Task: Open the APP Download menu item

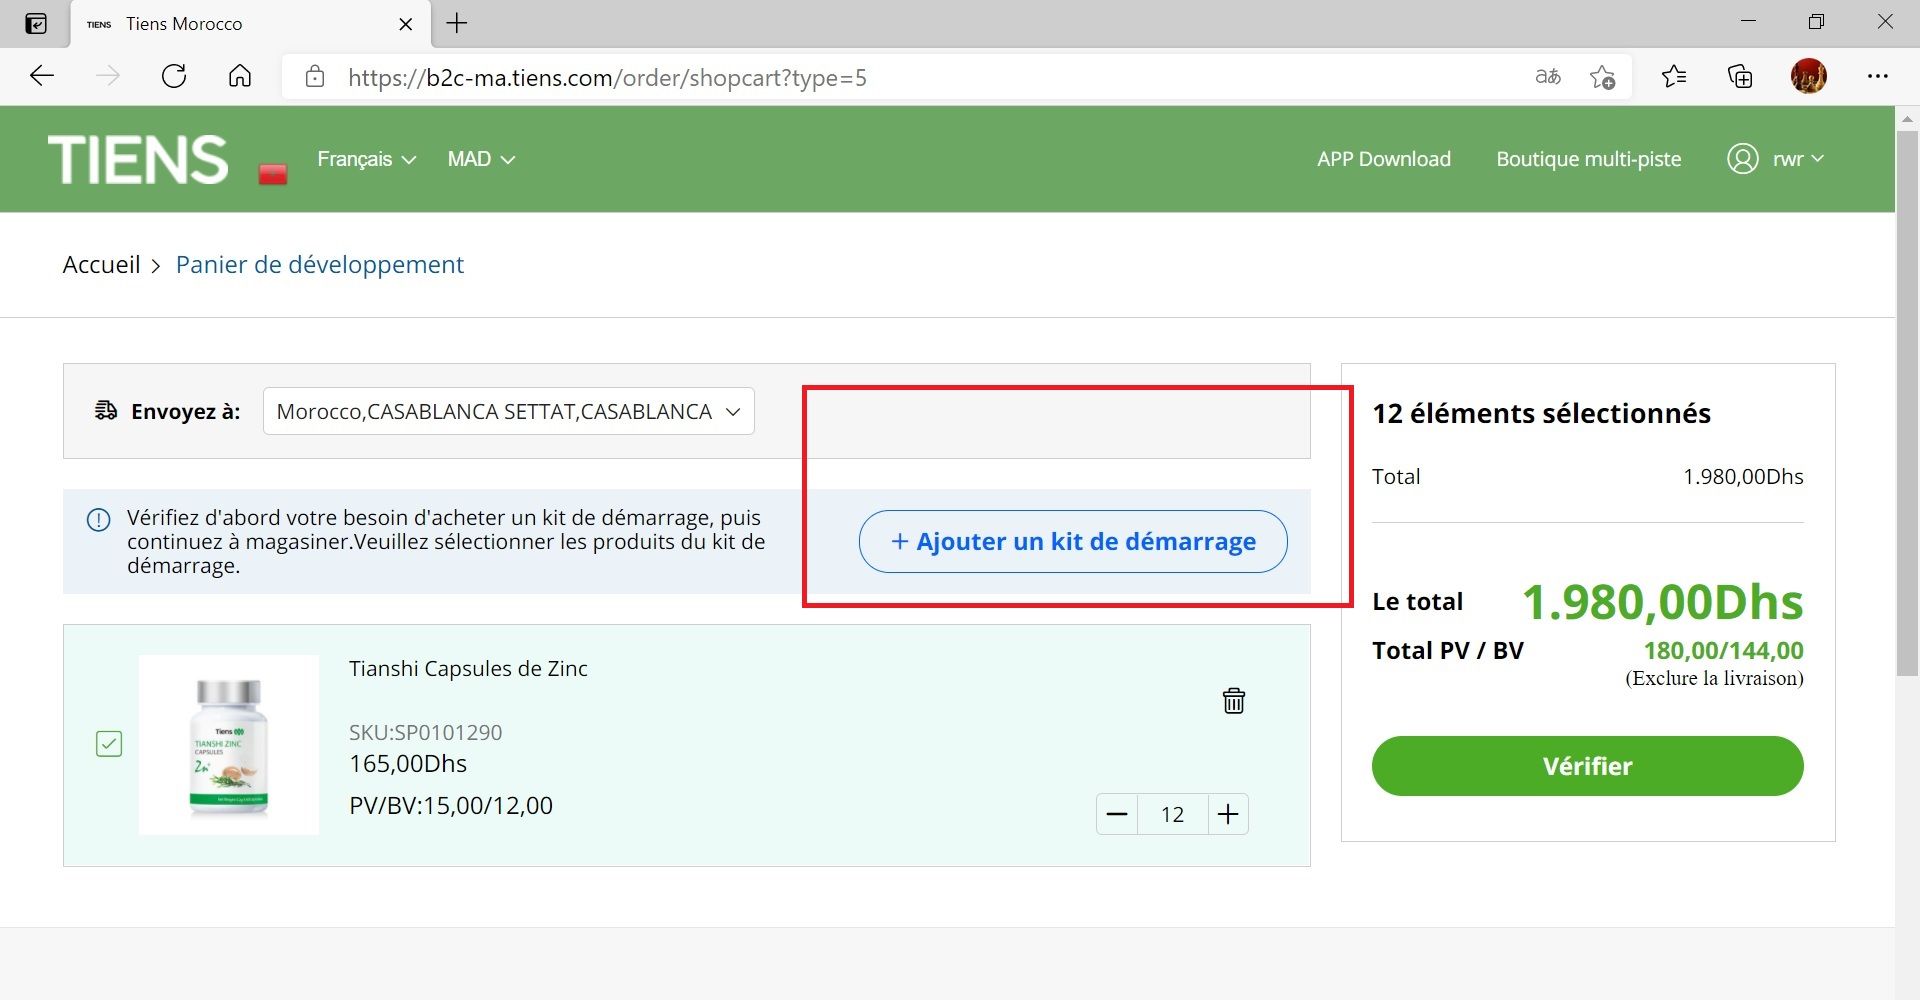Action: (x=1383, y=159)
